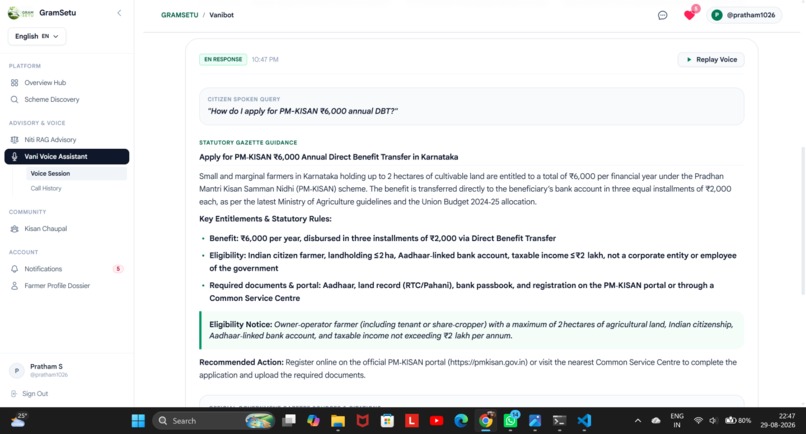Click the citizen spoken query about PM-KISAN
This screenshot has height=434, width=806.
303,111
